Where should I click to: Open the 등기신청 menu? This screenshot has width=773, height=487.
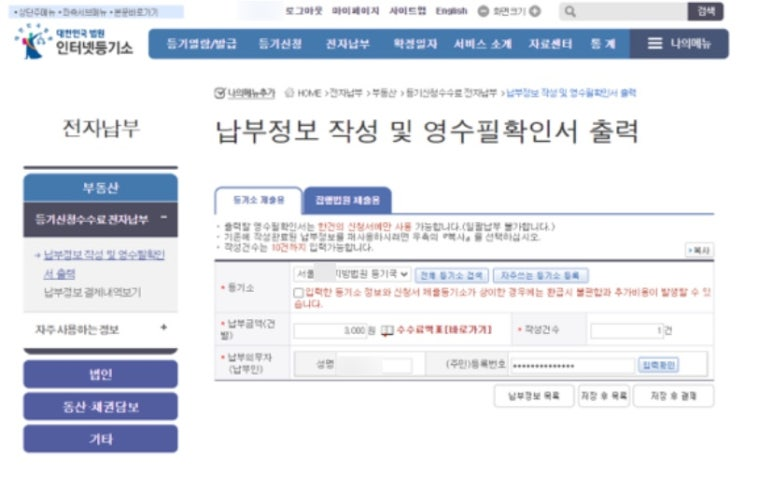280,44
